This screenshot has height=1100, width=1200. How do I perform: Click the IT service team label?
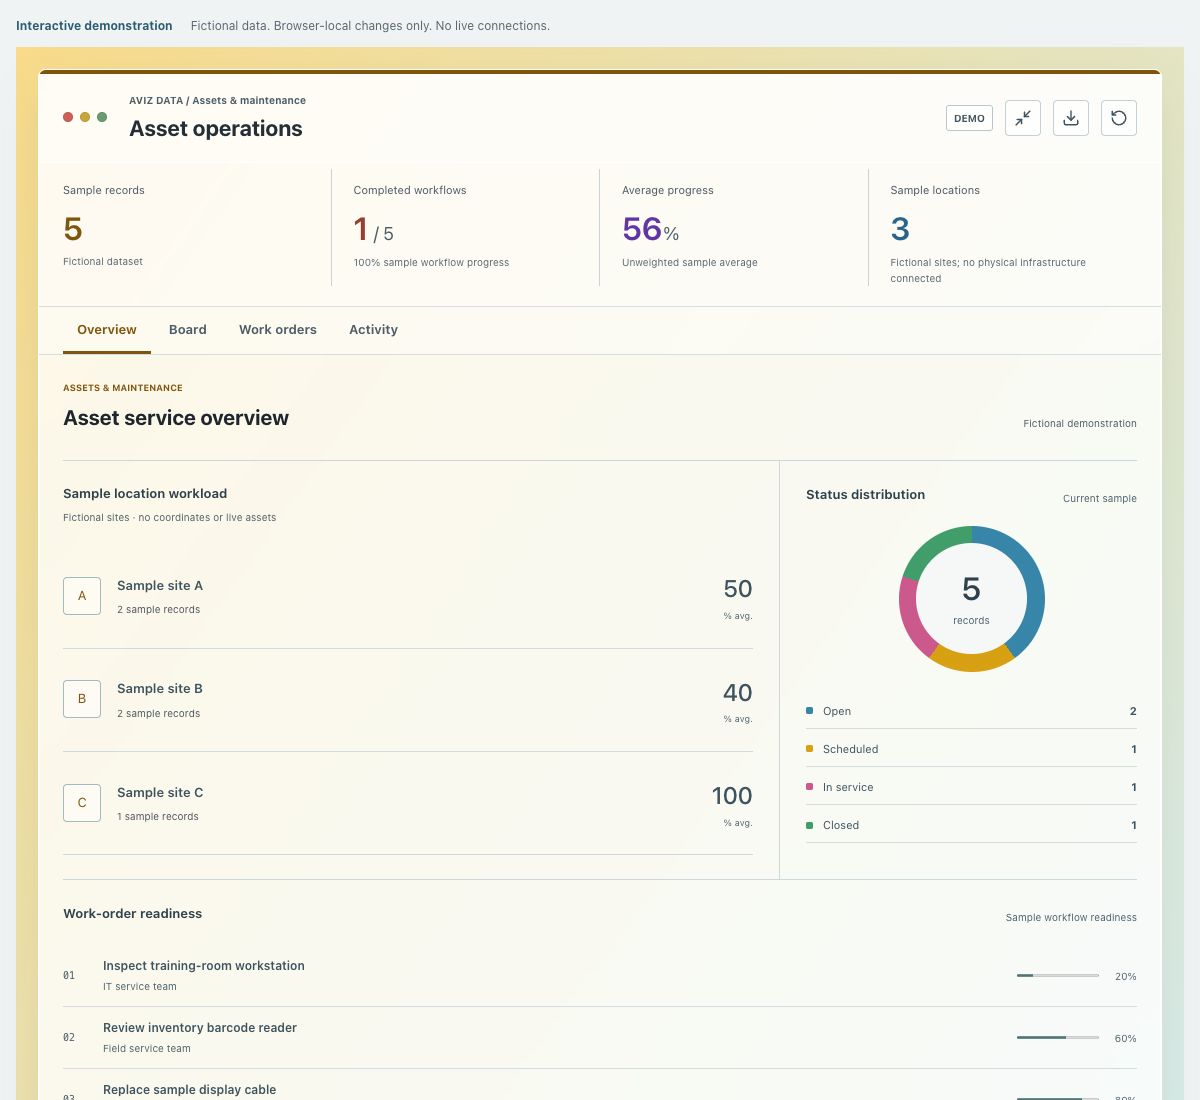140,987
